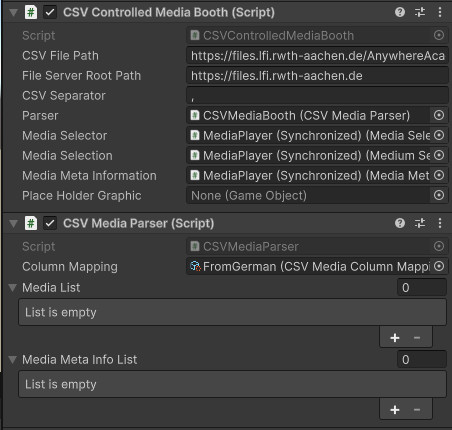Screen dimensions: 452x430
Task: Click the FromGerman scriptable object icon
Action: click(x=195, y=266)
